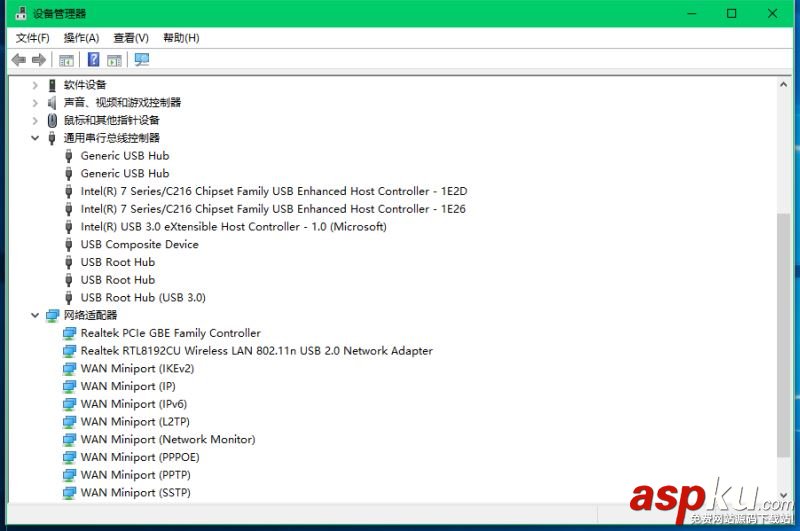Click the icon of WAN Miniport (PPTP)
This screenshot has height=531, width=800.
click(x=69, y=475)
